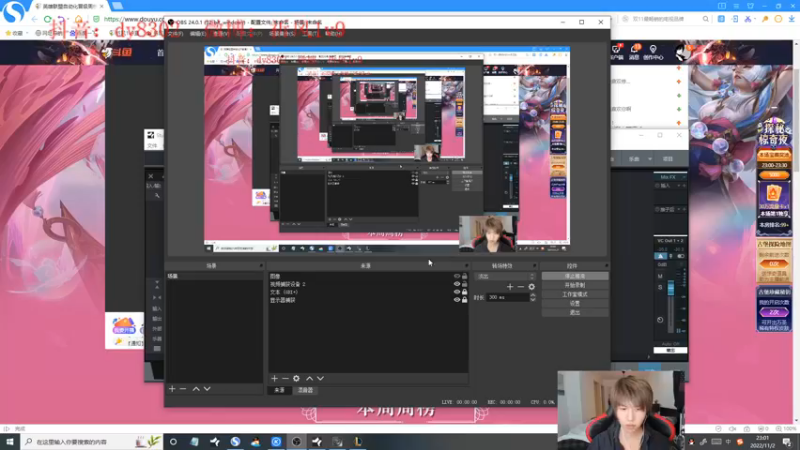The height and width of the screenshot is (450, 800).
Task: Click Douyu user avatar in header
Action: (x=682, y=52)
